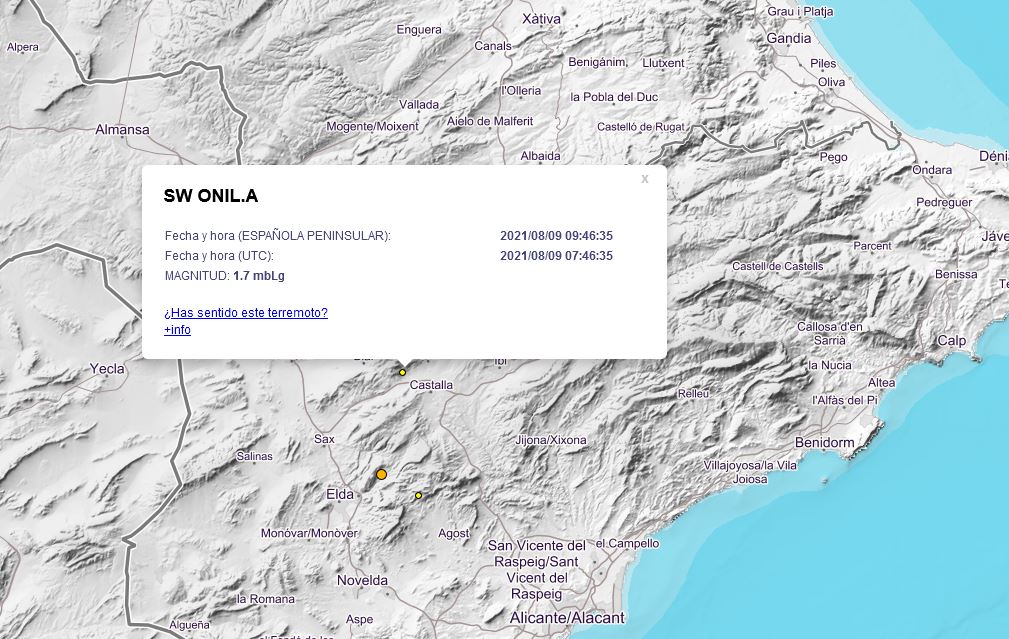Click the la Pobla del Duc map label
Image resolution: width=1009 pixels, height=639 pixels.
point(614,97)
